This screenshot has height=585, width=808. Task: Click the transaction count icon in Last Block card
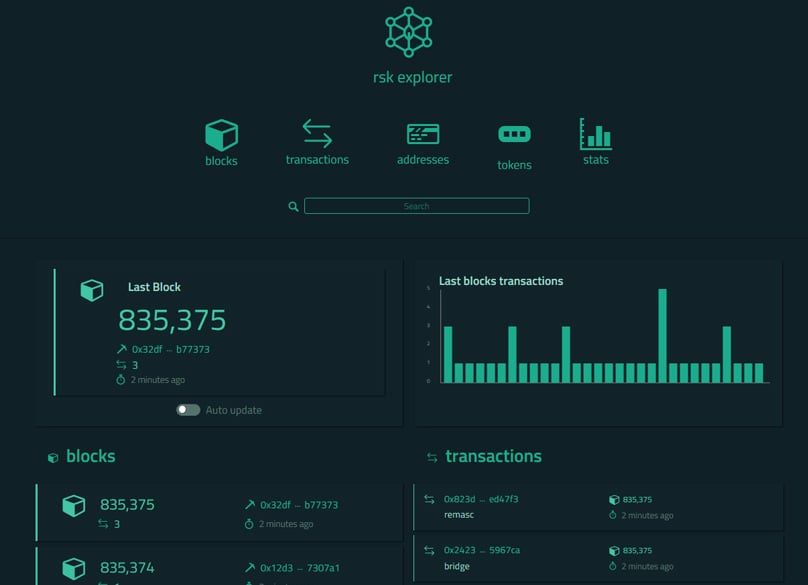121,365
